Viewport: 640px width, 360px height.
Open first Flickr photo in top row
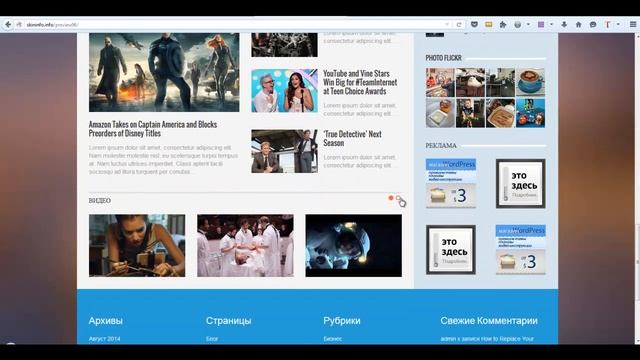tap(440, 82)
